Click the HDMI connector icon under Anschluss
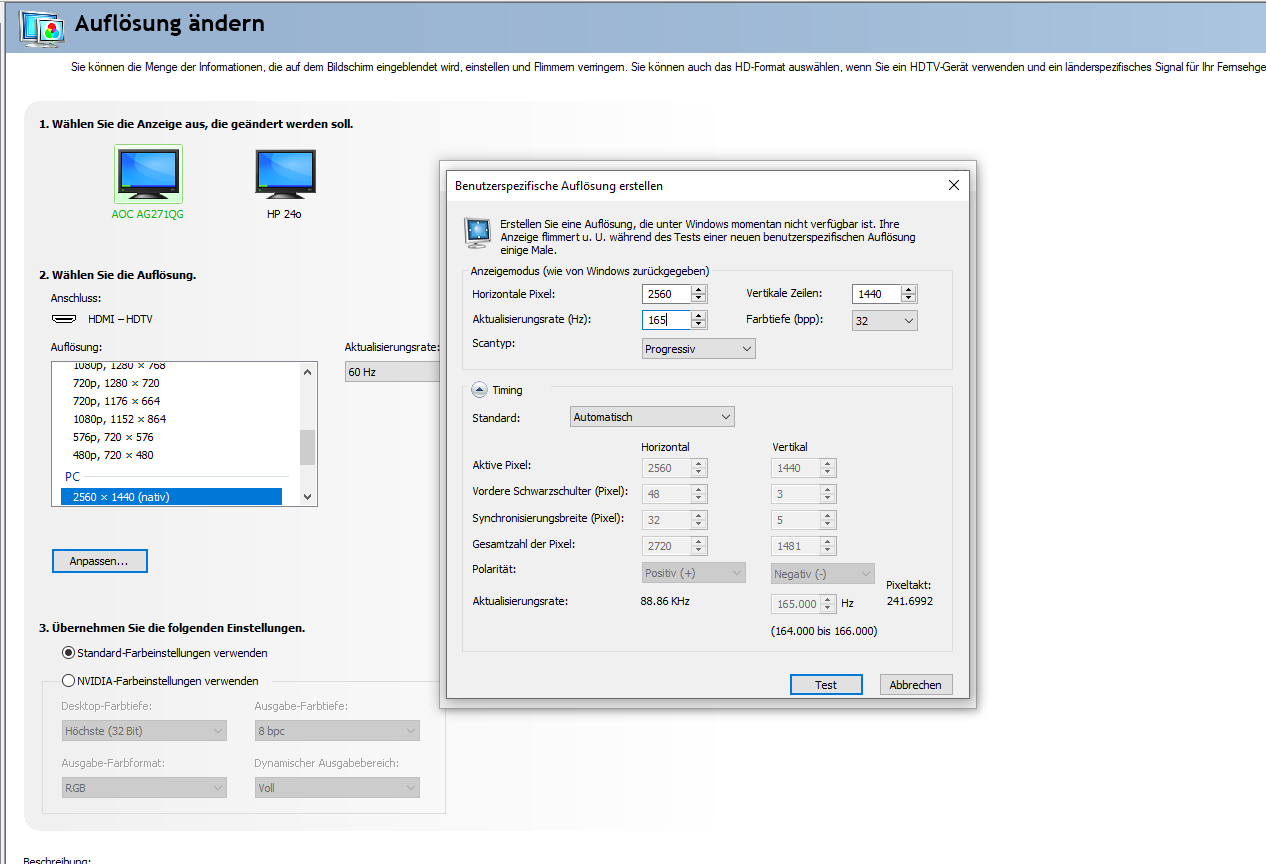The image size is (1266, 864). [x=64, y=318]
